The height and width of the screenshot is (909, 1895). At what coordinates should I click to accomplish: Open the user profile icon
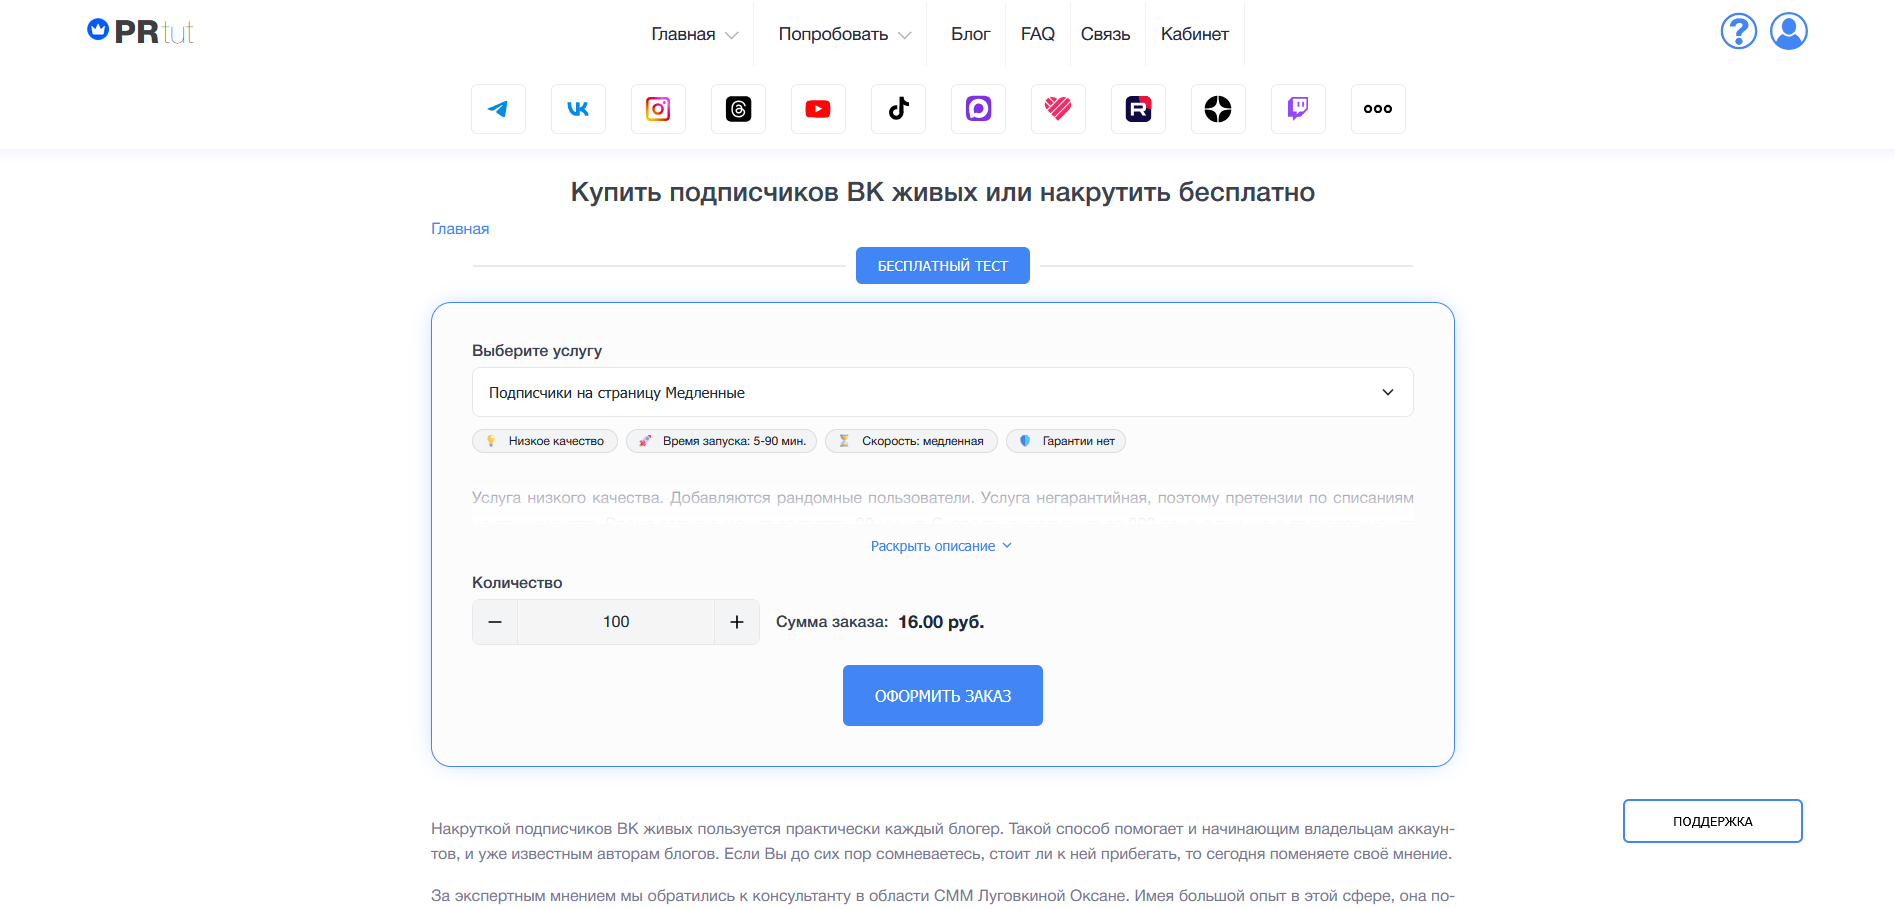click(1789, 31)
